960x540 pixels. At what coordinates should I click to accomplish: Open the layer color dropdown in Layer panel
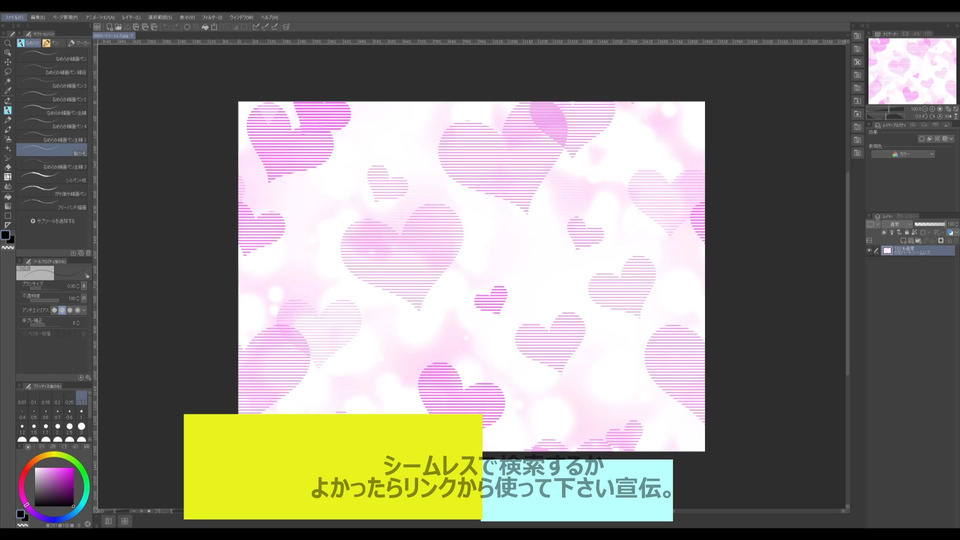951,233
